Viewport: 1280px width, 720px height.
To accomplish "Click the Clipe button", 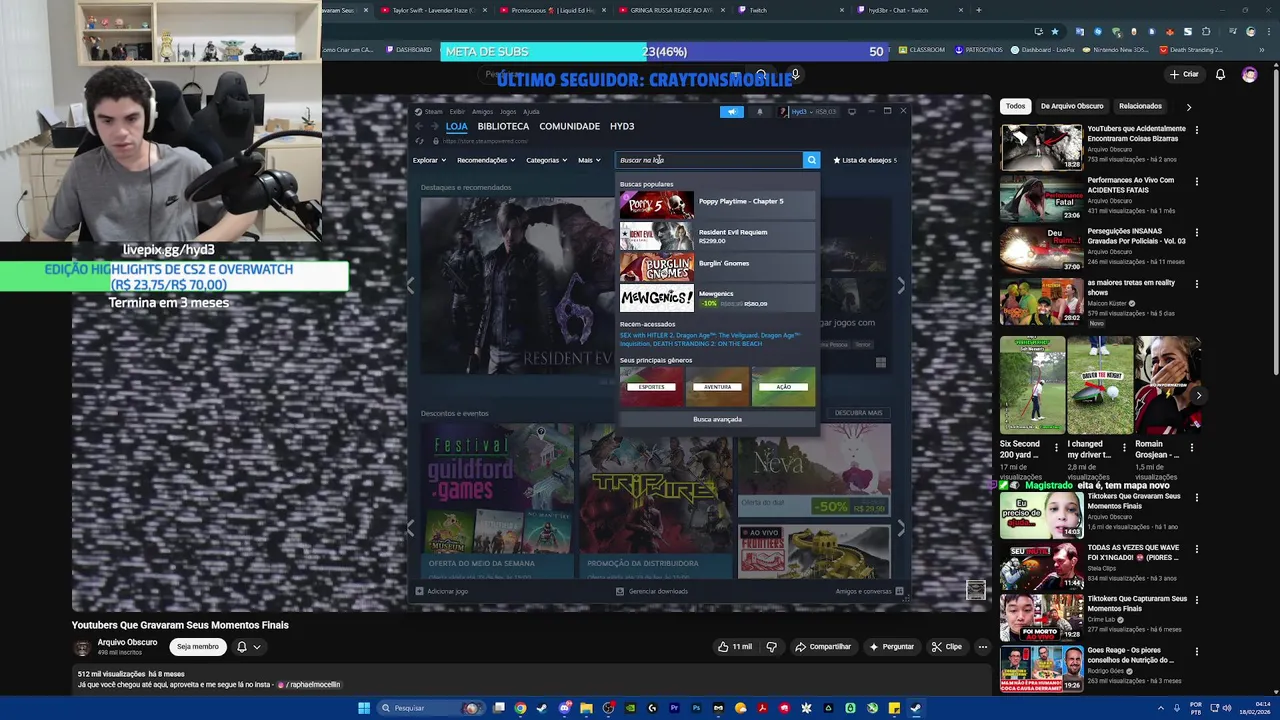I will (946, 647).
